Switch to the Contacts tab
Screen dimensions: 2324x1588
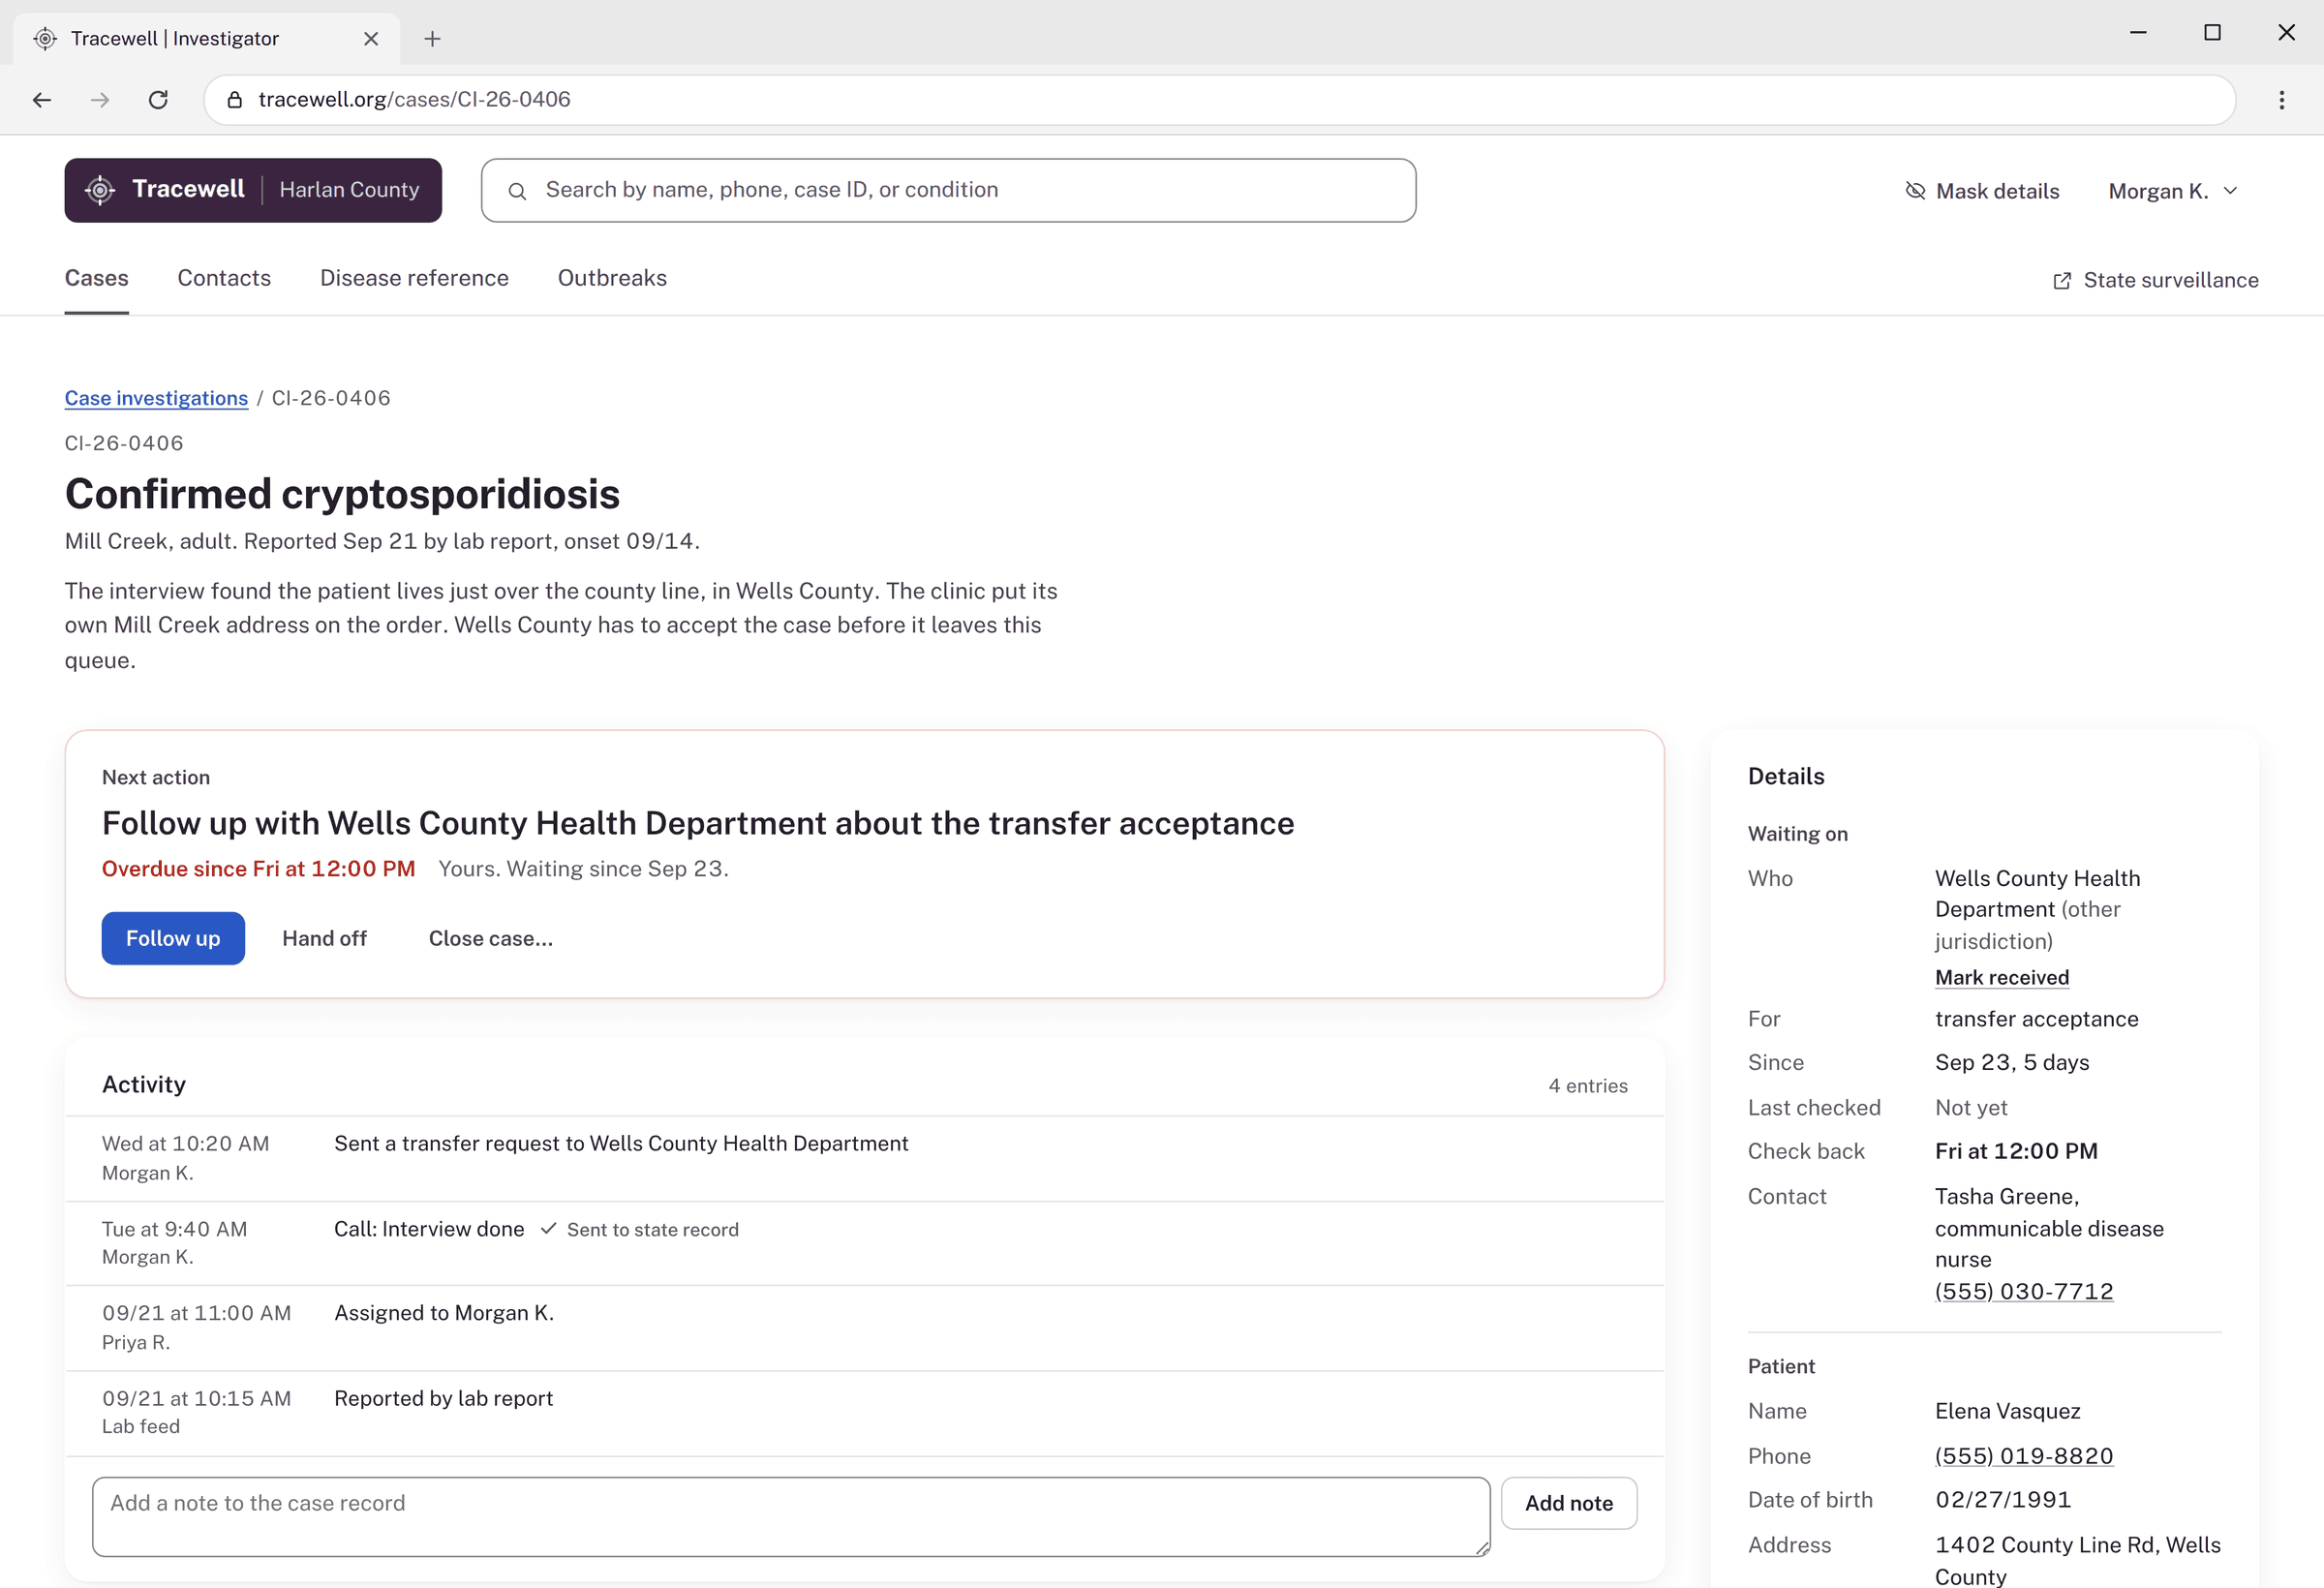(224, 278)
